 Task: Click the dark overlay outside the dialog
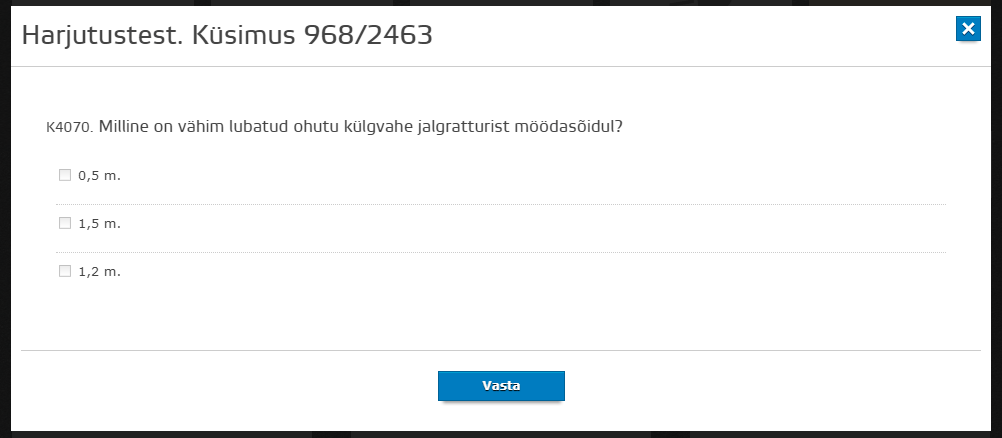pyautogui.click(x=5, y=217)
